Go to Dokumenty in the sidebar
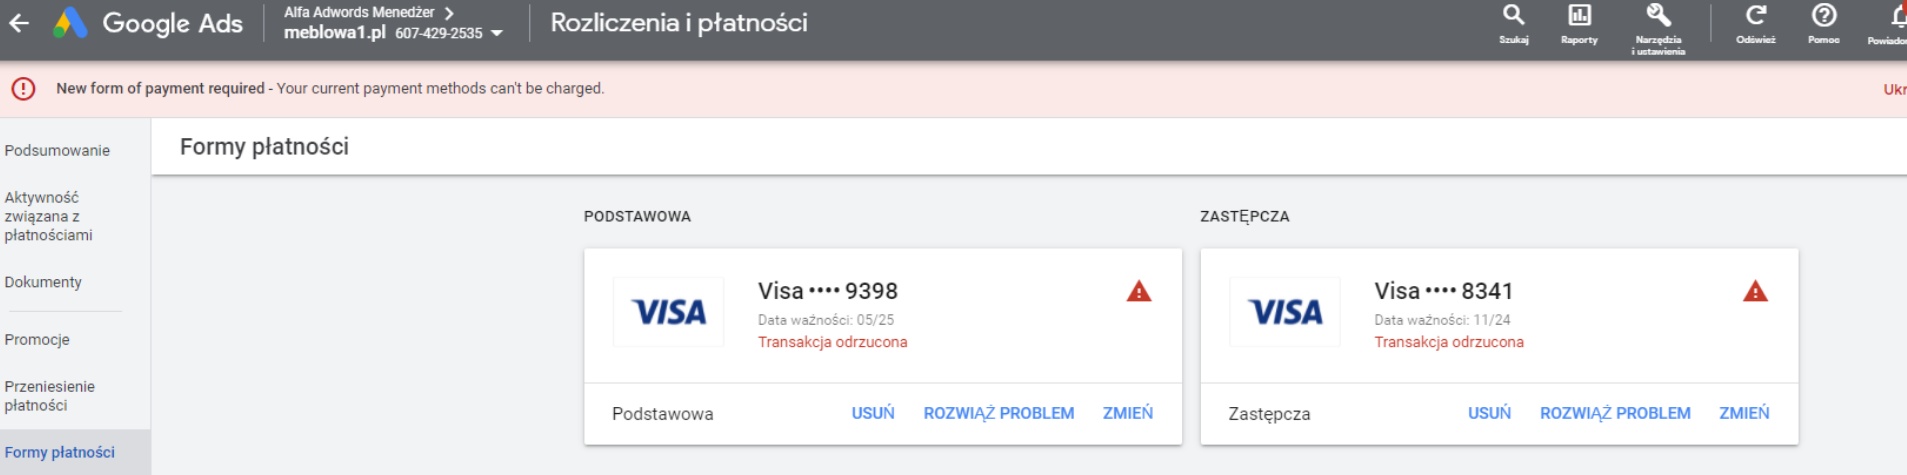 43,282
